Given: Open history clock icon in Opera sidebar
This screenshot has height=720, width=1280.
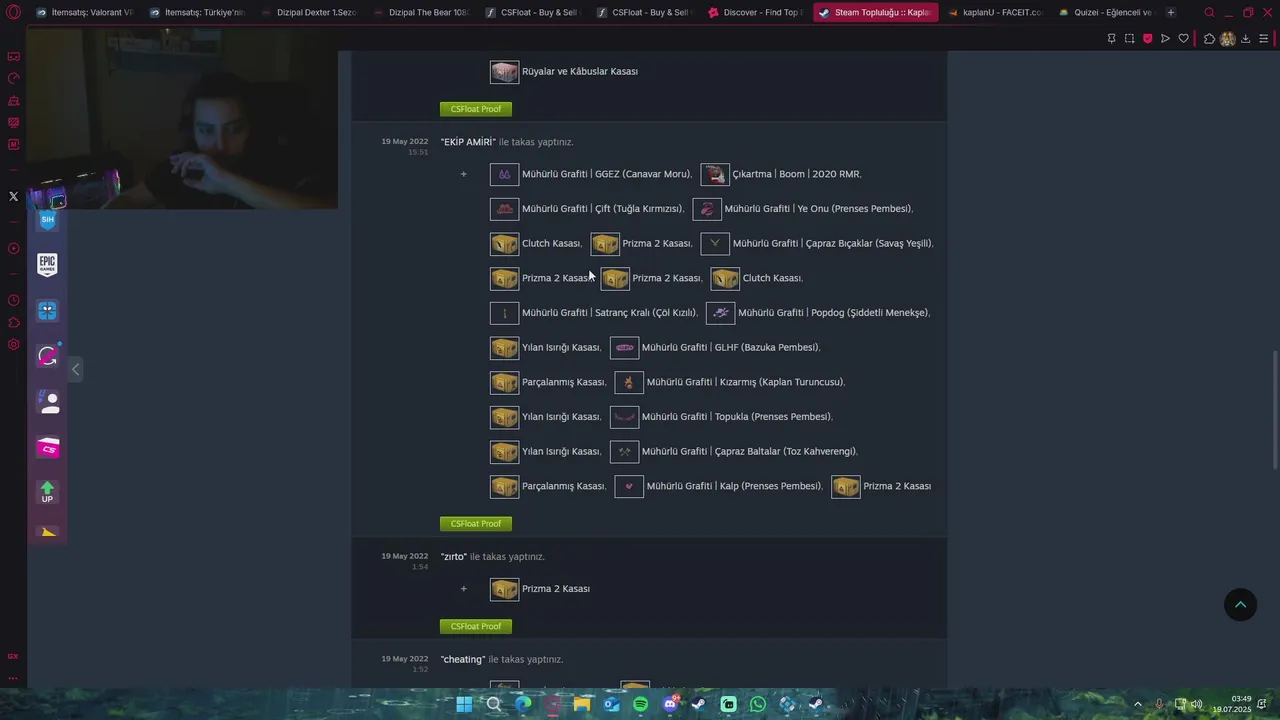Looking at the screenshot, I should 13,300.
